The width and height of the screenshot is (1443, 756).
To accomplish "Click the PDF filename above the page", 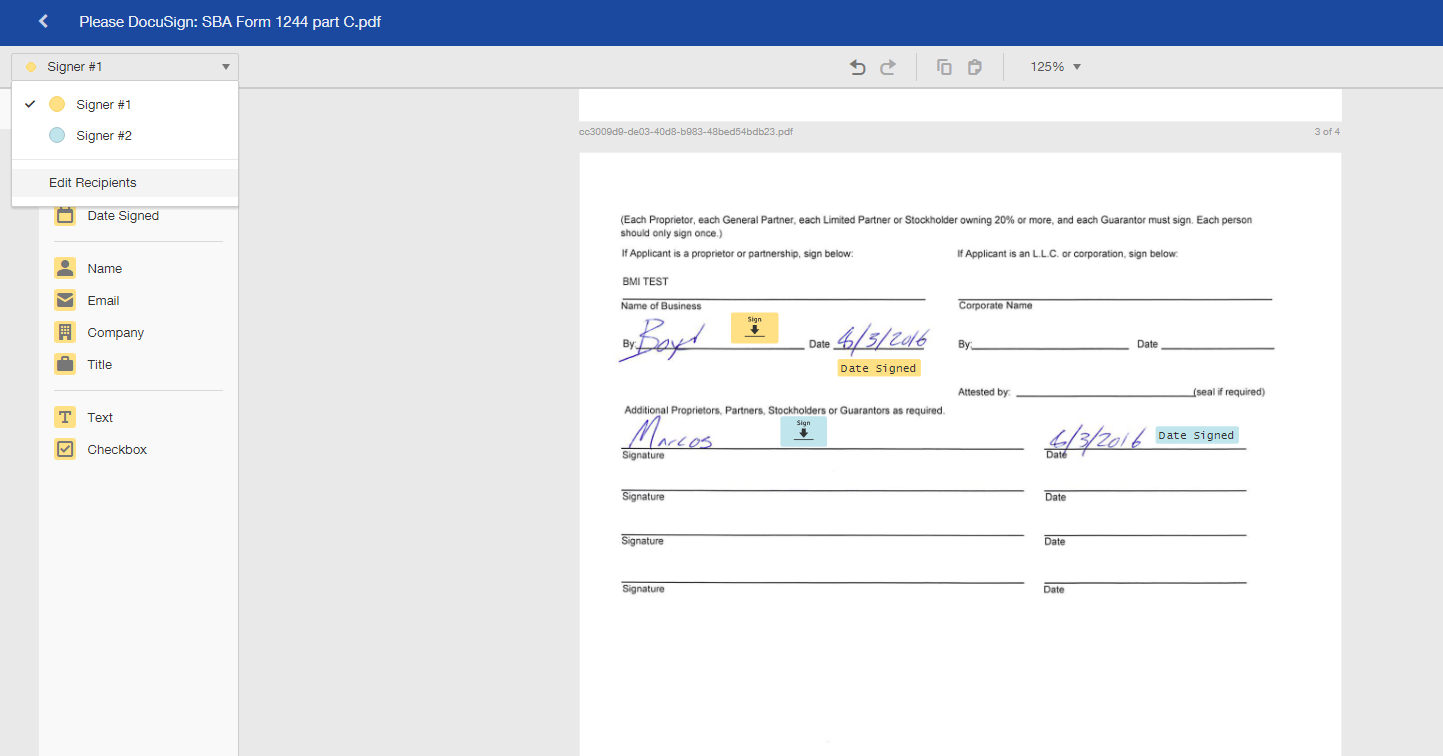I will (686, 131).
